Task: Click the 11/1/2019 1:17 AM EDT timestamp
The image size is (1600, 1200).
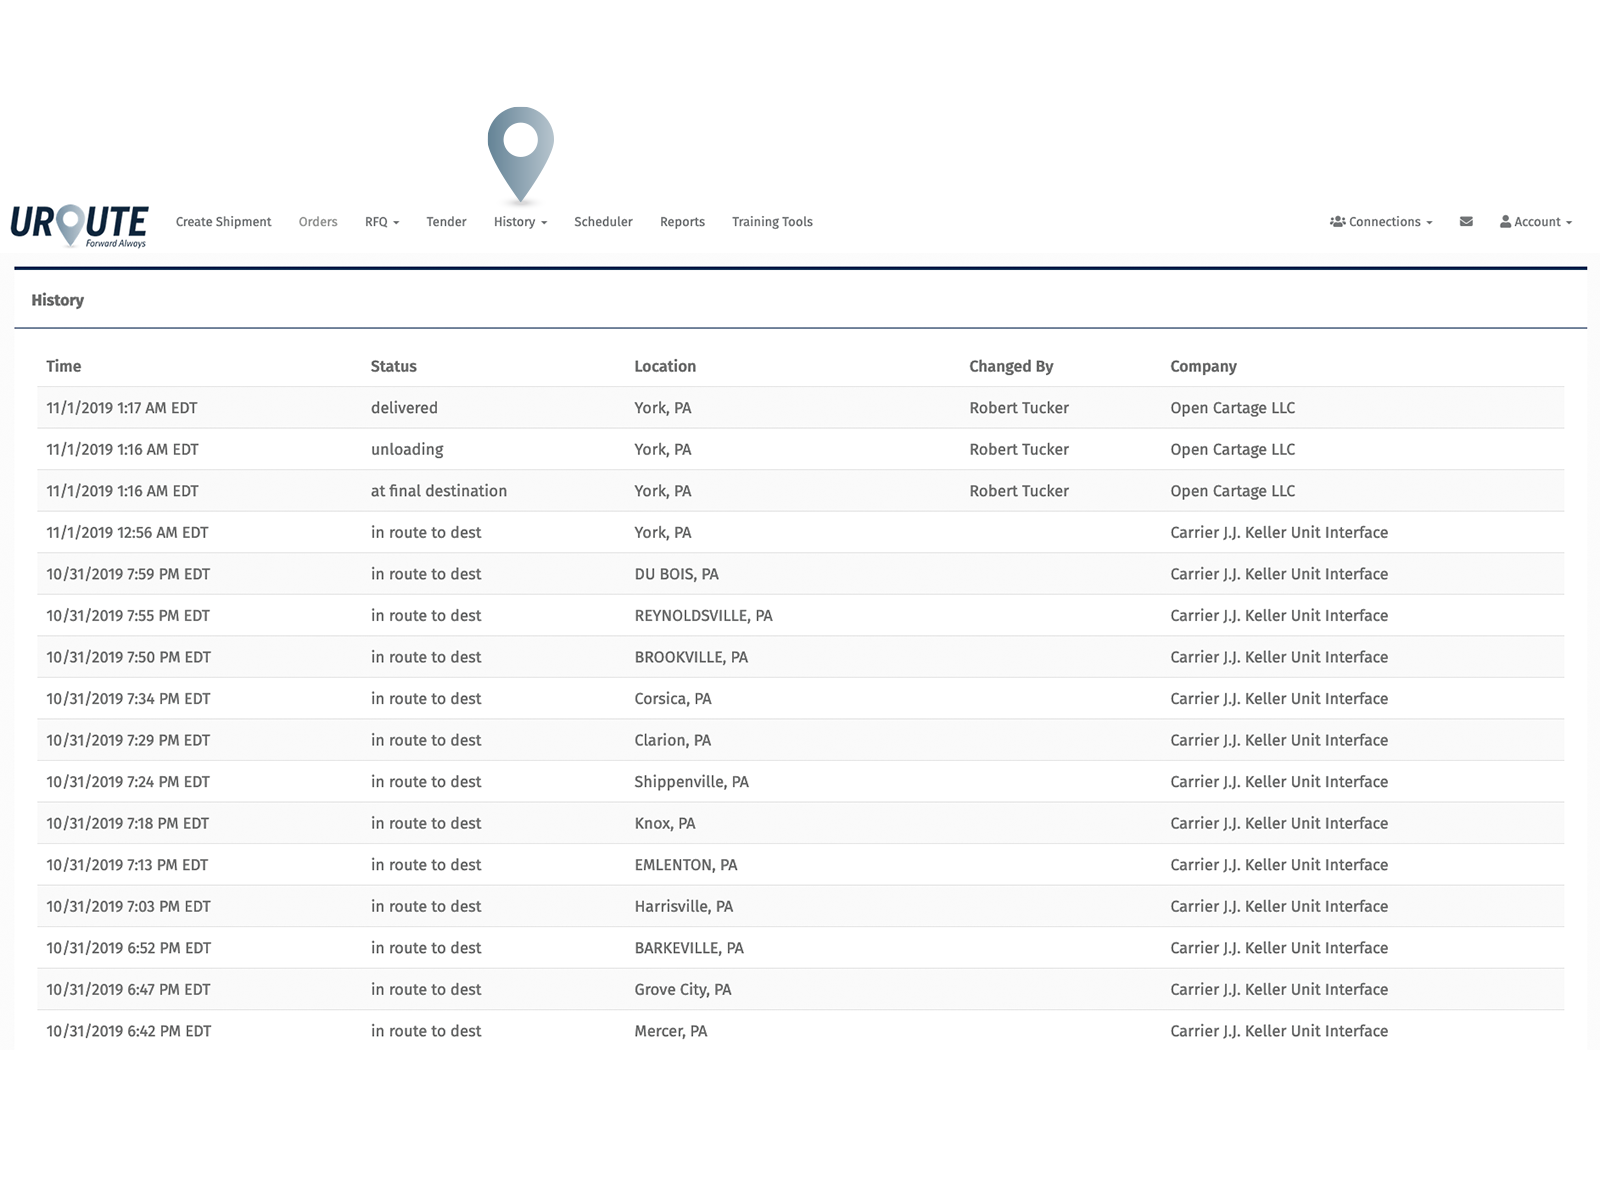Action: [x=122, y=408]
